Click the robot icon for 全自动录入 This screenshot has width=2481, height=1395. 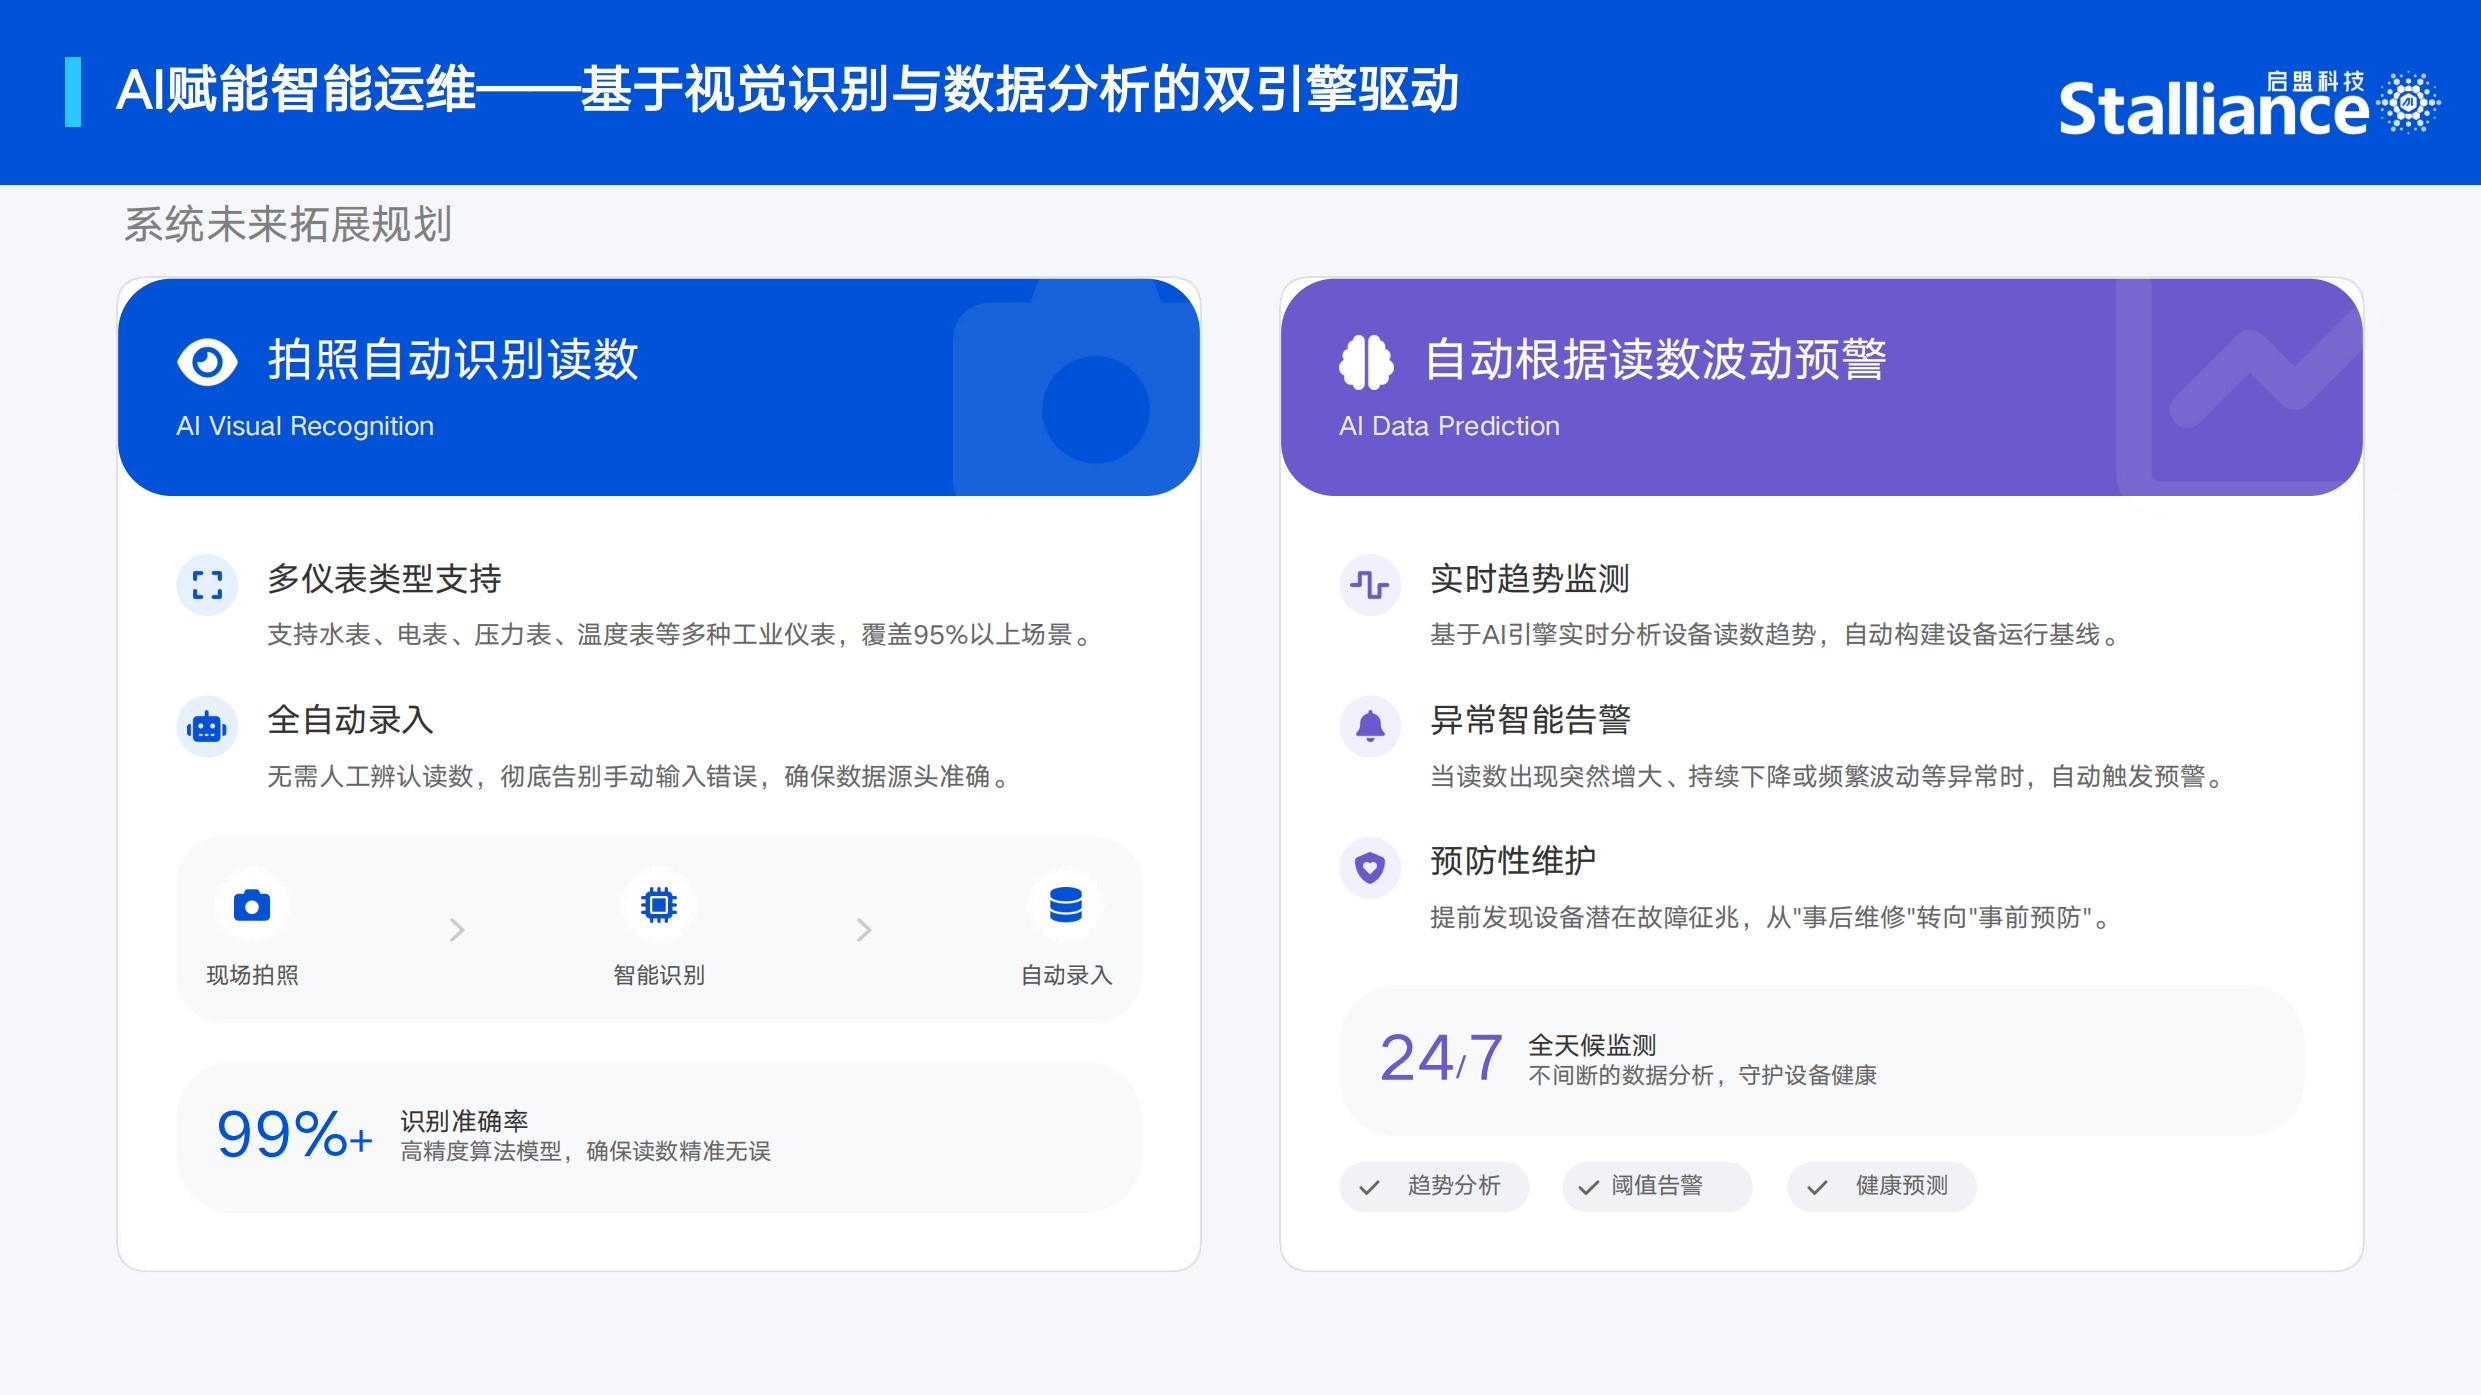tap(207, 727)
